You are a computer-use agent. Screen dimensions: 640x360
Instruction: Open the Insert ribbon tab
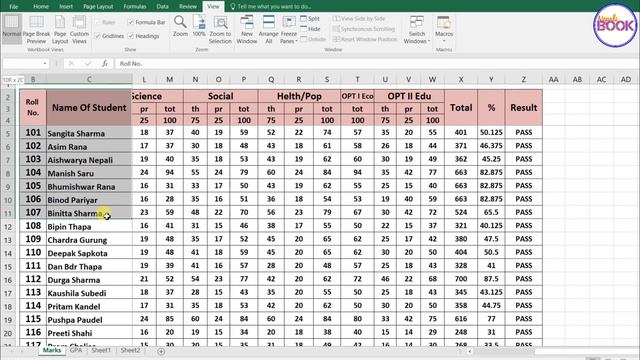[66, 7]
